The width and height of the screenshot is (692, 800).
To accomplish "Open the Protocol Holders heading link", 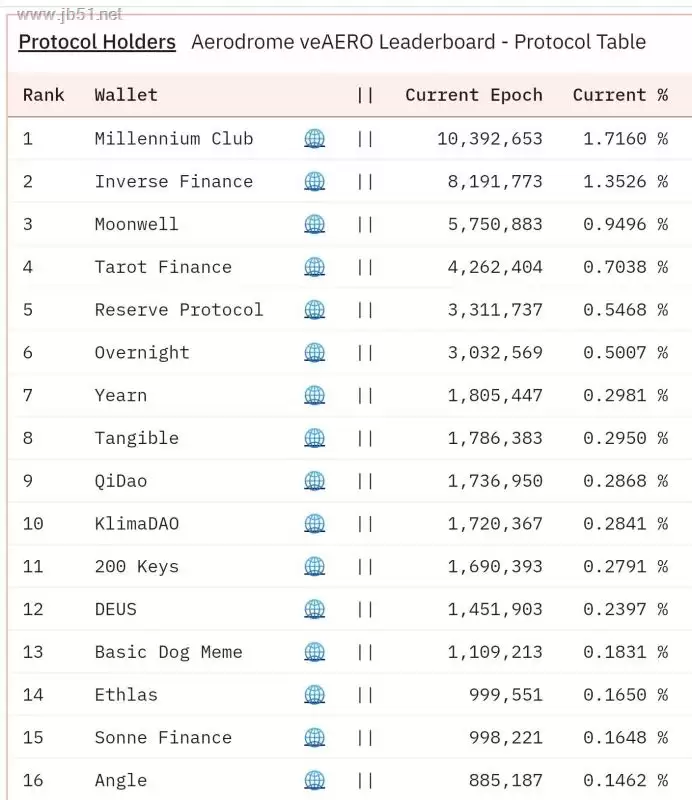I will pos(97,42).
